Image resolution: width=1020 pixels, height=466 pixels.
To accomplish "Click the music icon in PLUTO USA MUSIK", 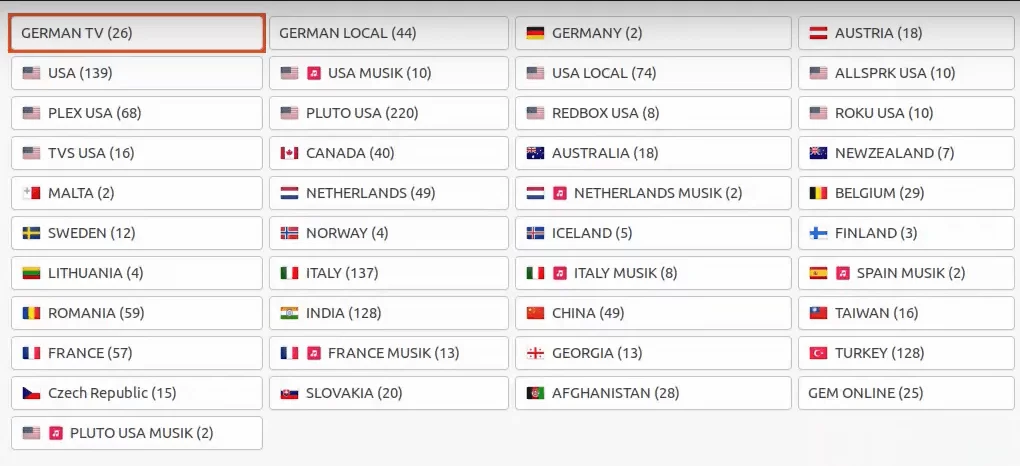I will click(x=56, y=433).
